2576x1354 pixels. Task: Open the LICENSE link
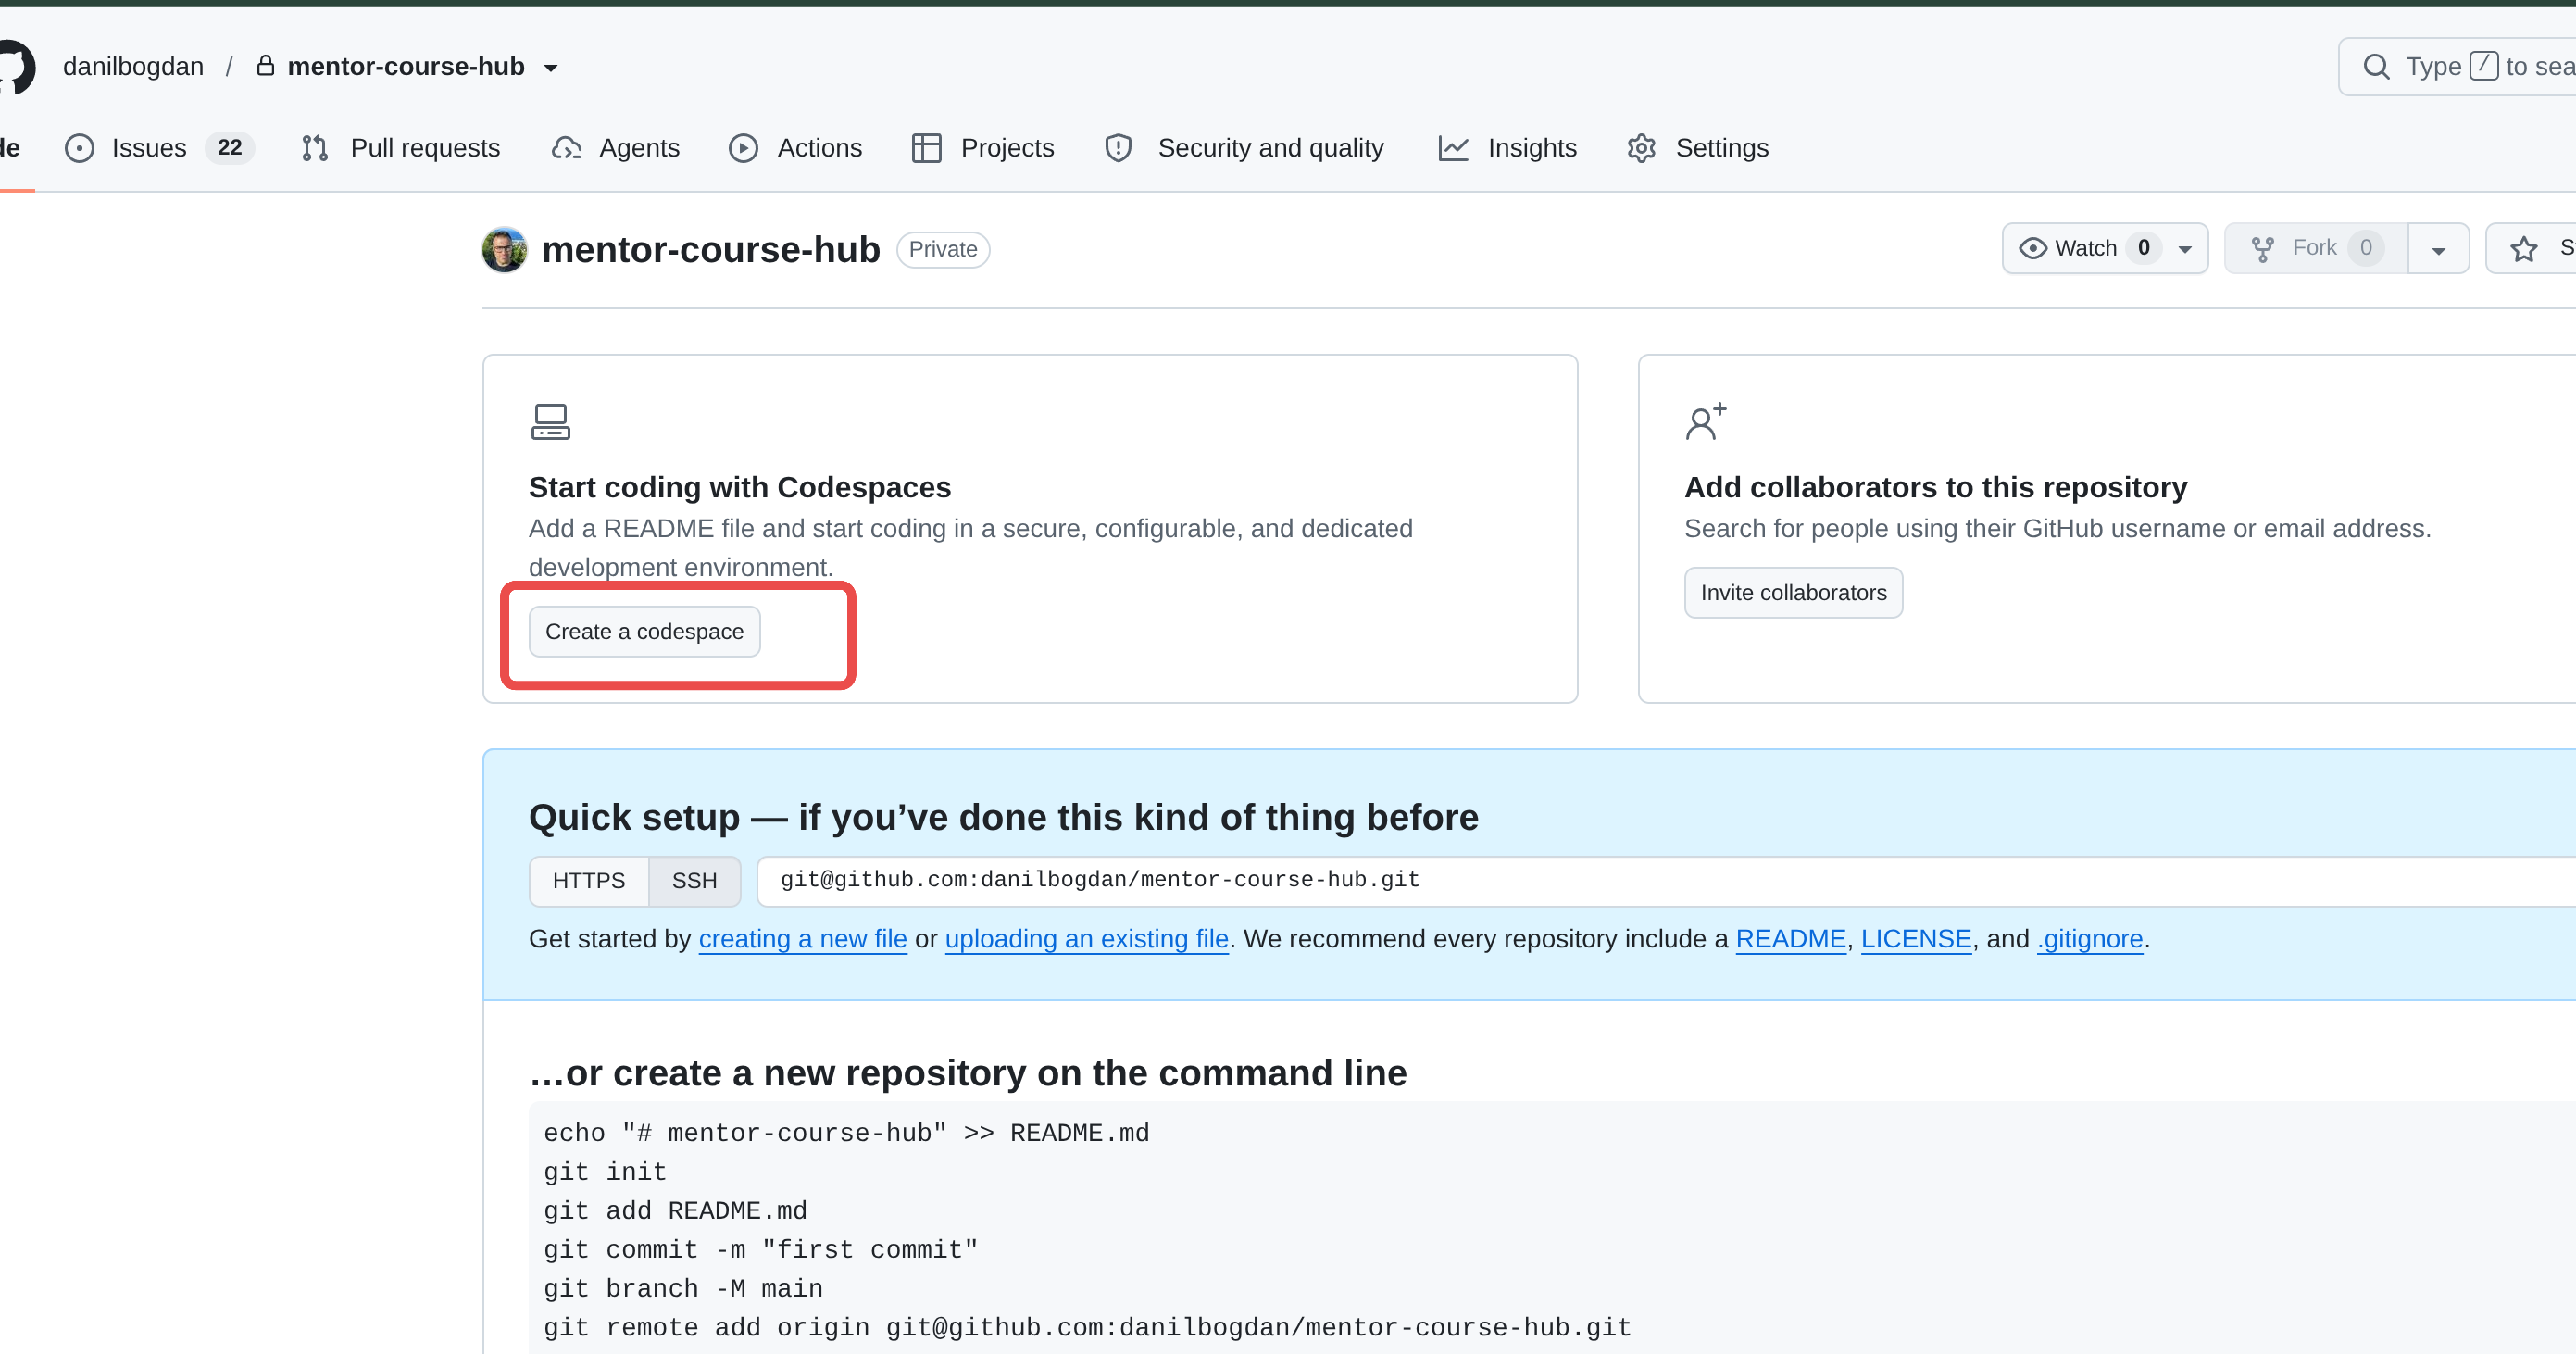[1916, 939]
